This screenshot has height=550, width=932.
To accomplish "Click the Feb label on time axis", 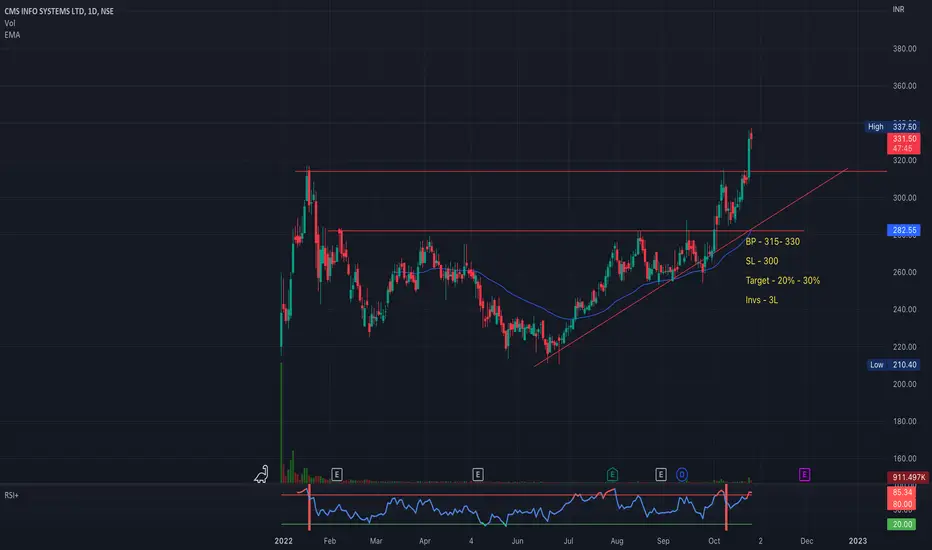I will point(329,541).
